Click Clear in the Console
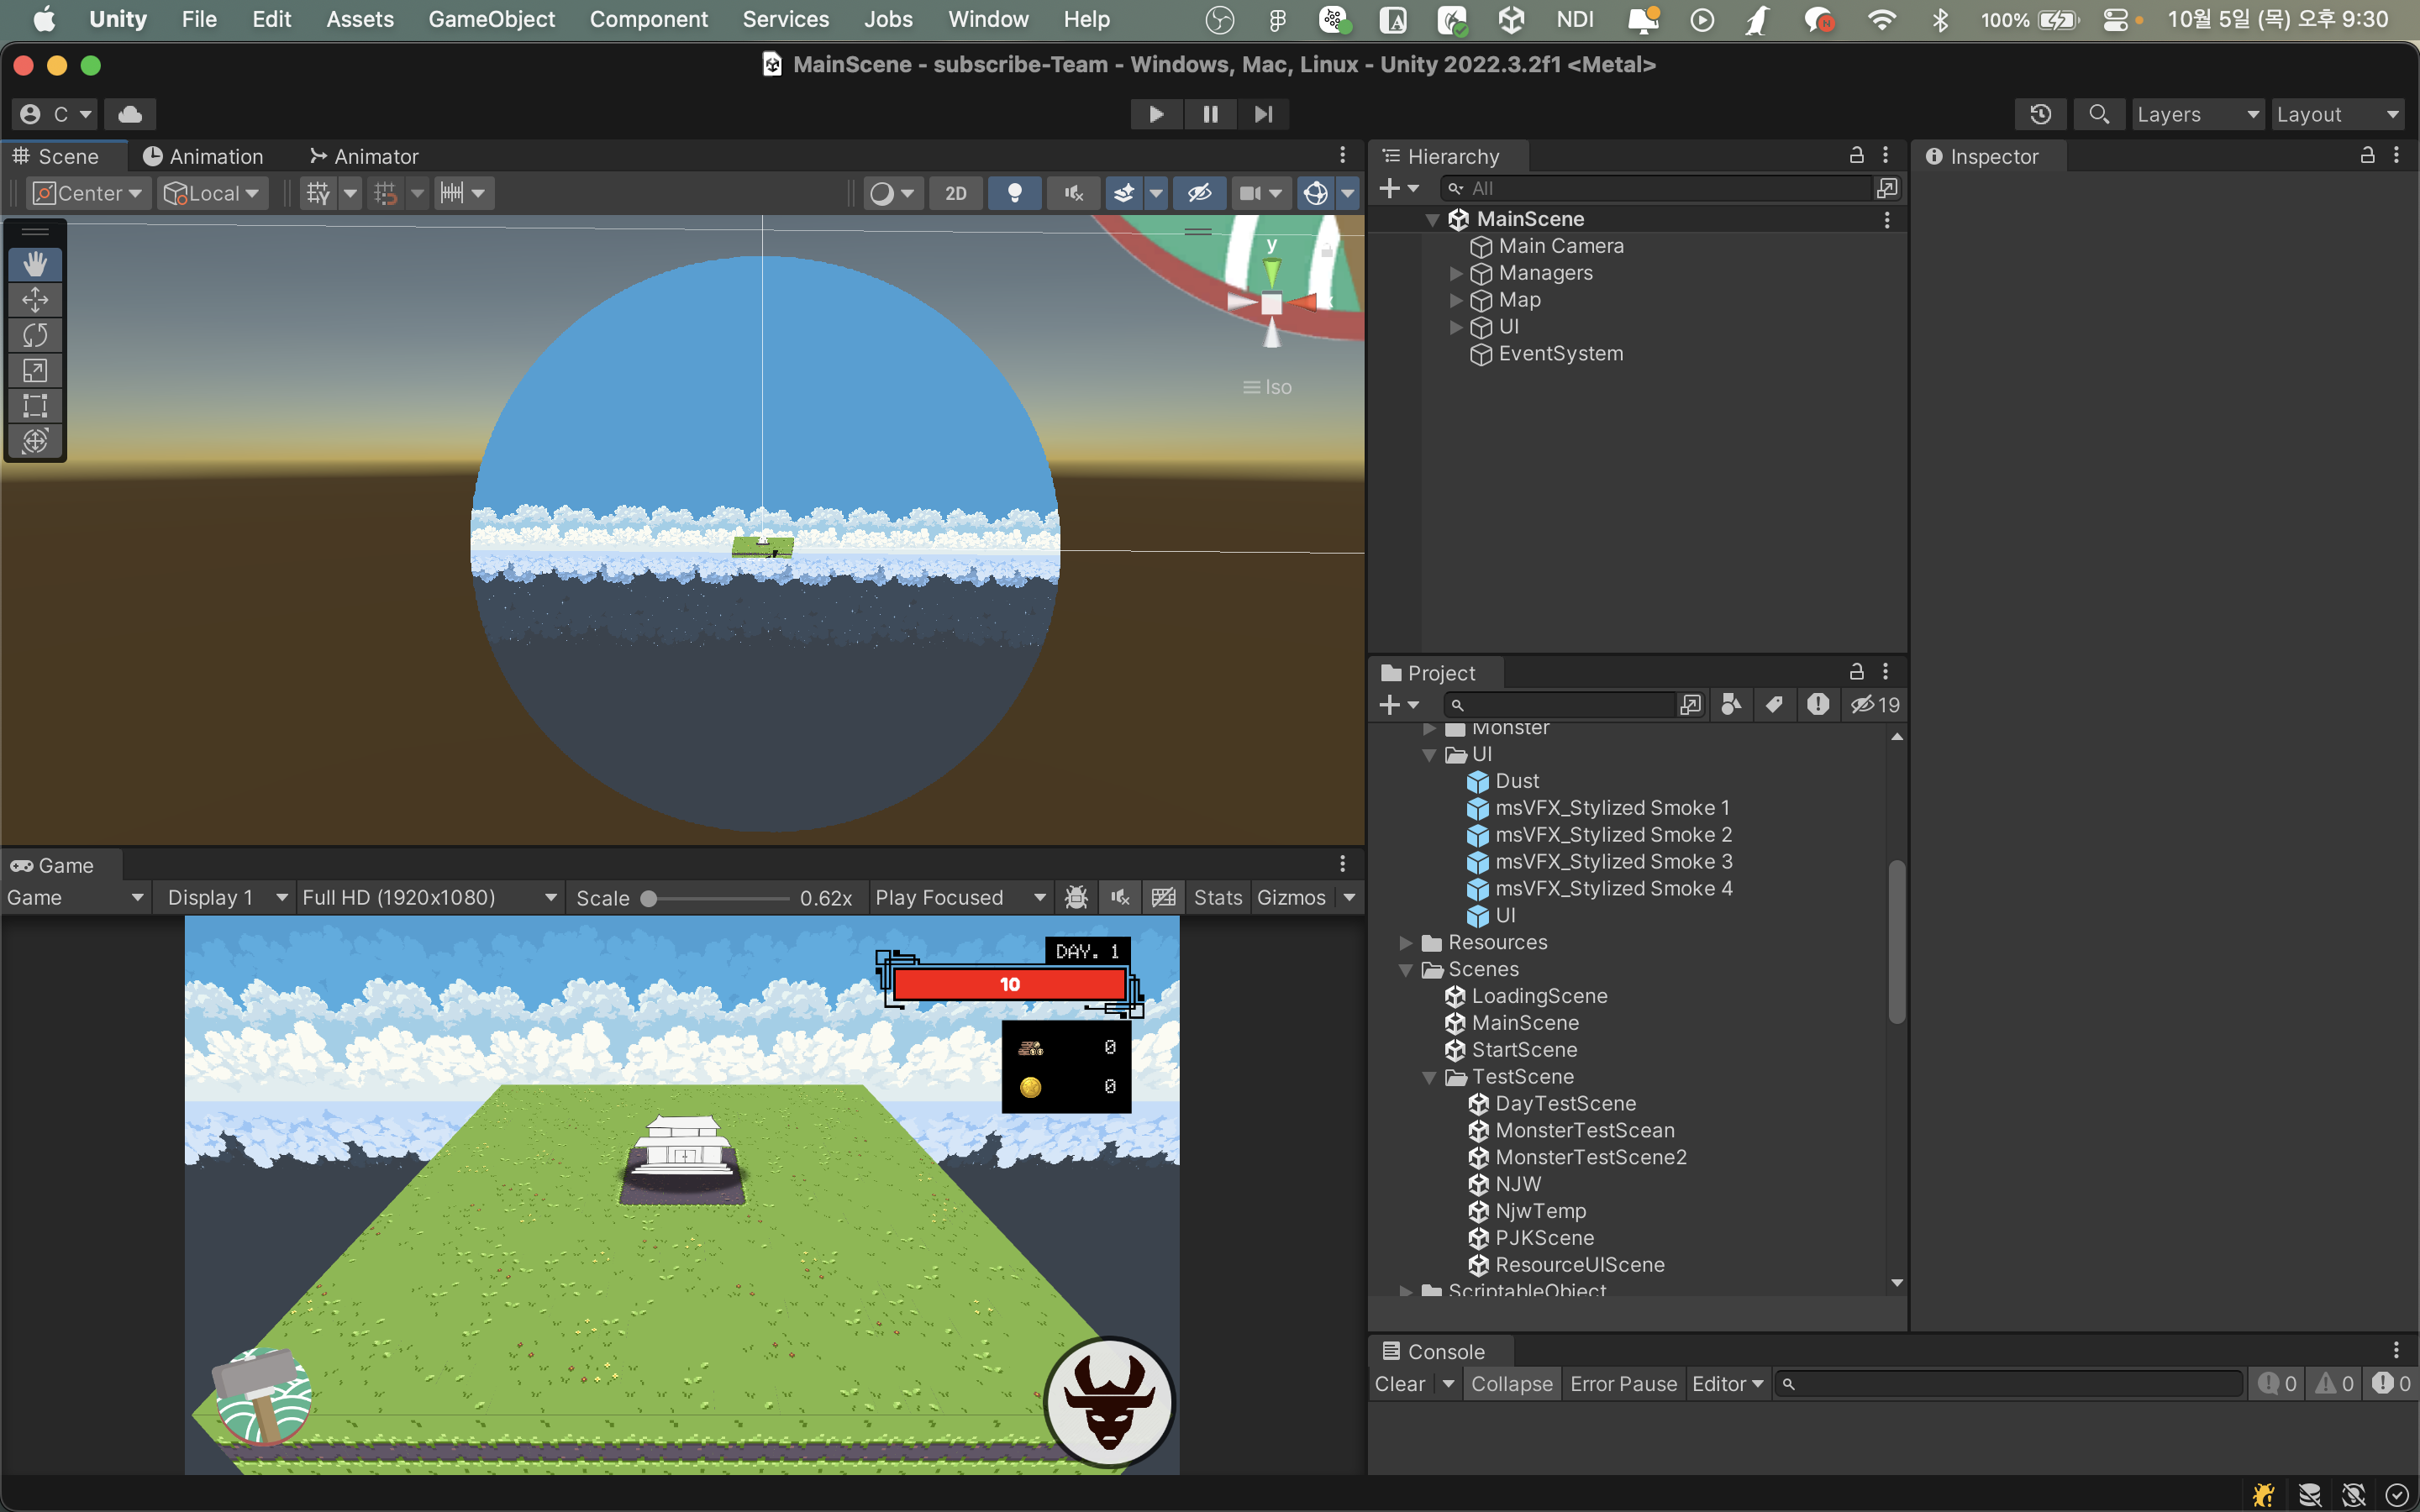Image resolution: width=2420 pixels, height=1512 pixels. tap(1399, 1384)
